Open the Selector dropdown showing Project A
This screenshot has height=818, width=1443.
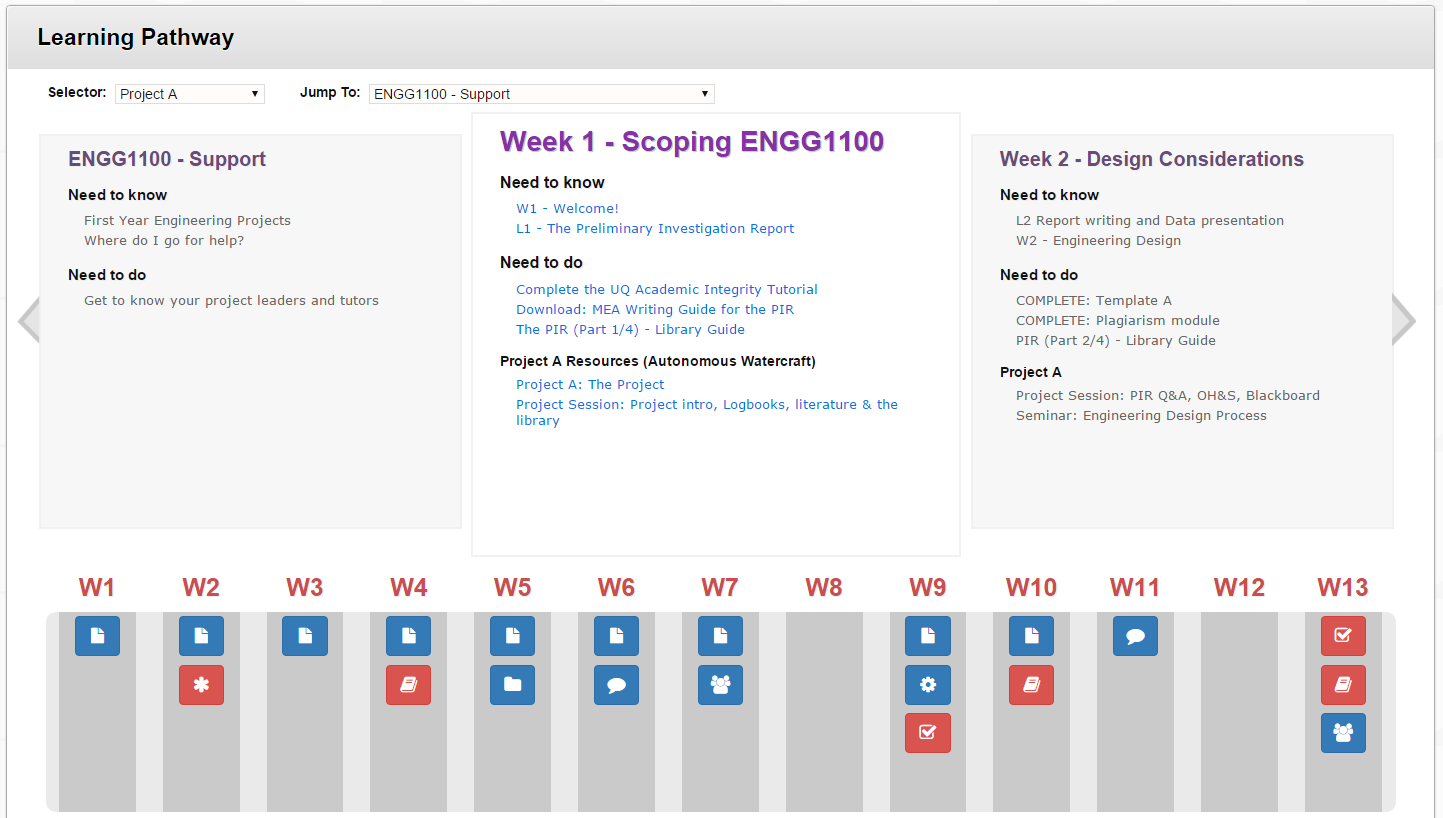190,94
